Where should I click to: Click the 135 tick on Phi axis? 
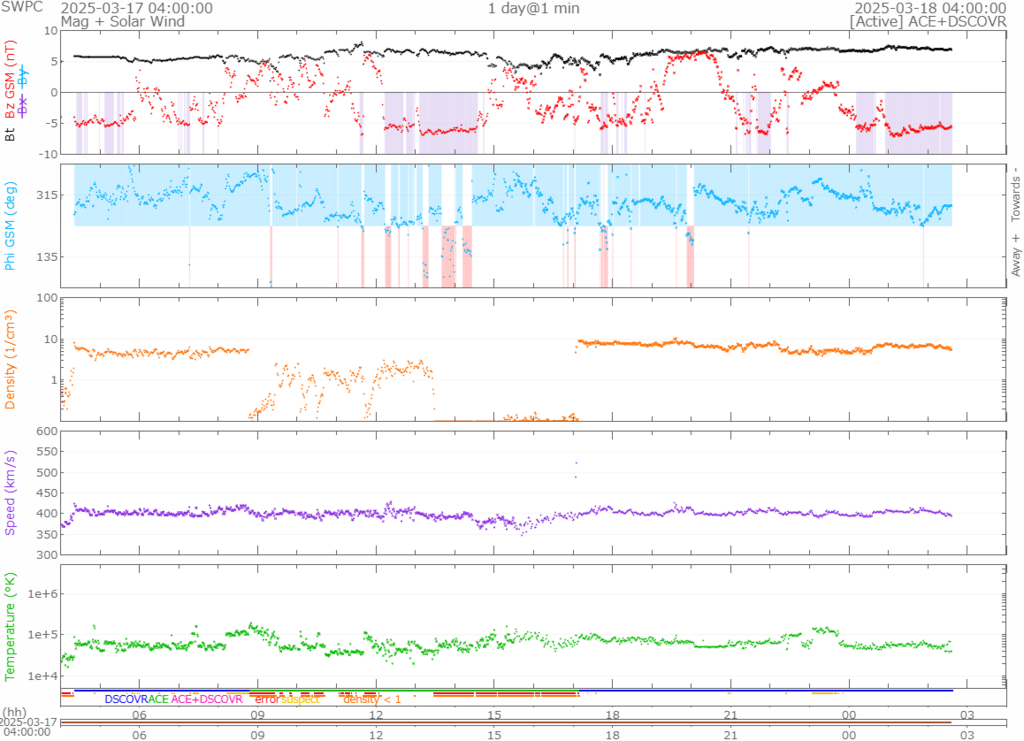[x=47, y=257]
